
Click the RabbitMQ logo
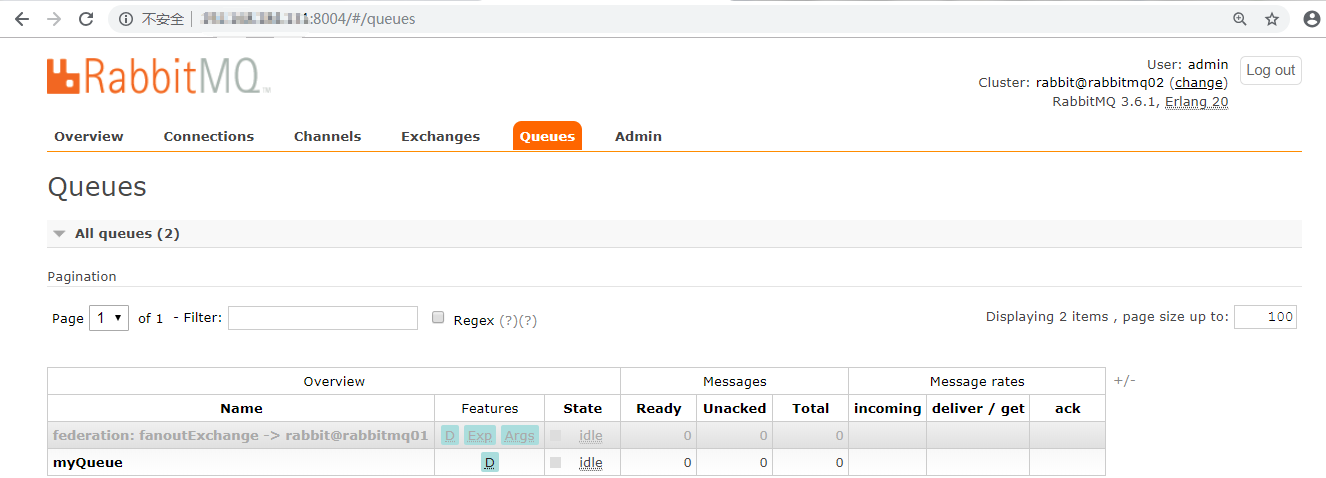(x=158, y=76)
